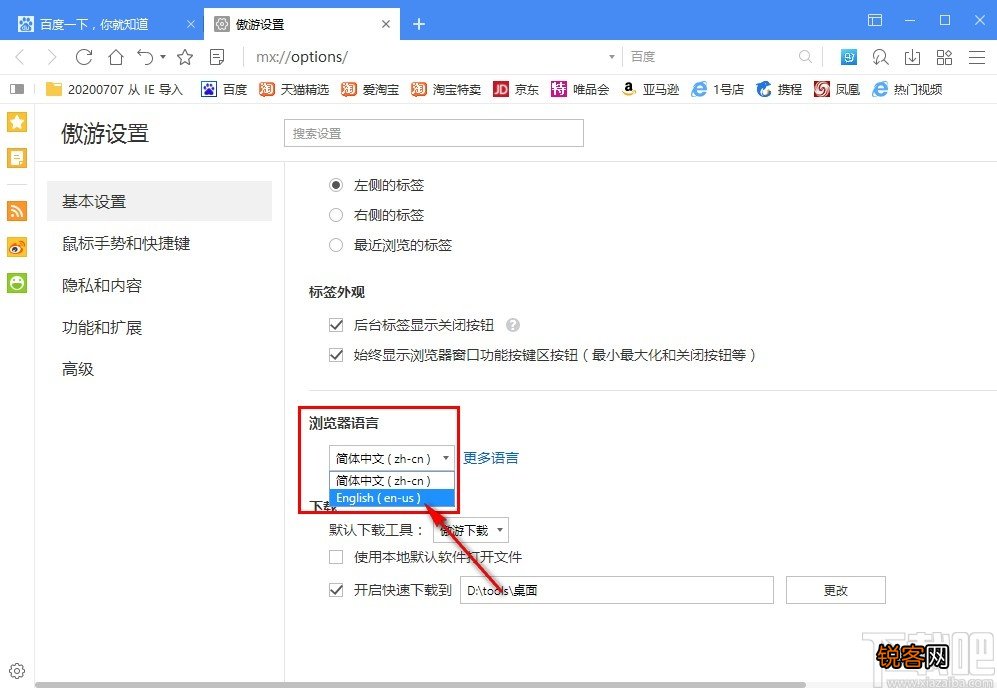Screen dimensions: 997x688
Task: Select the 右侧的标签 radio button
Action: click(336, 215)
